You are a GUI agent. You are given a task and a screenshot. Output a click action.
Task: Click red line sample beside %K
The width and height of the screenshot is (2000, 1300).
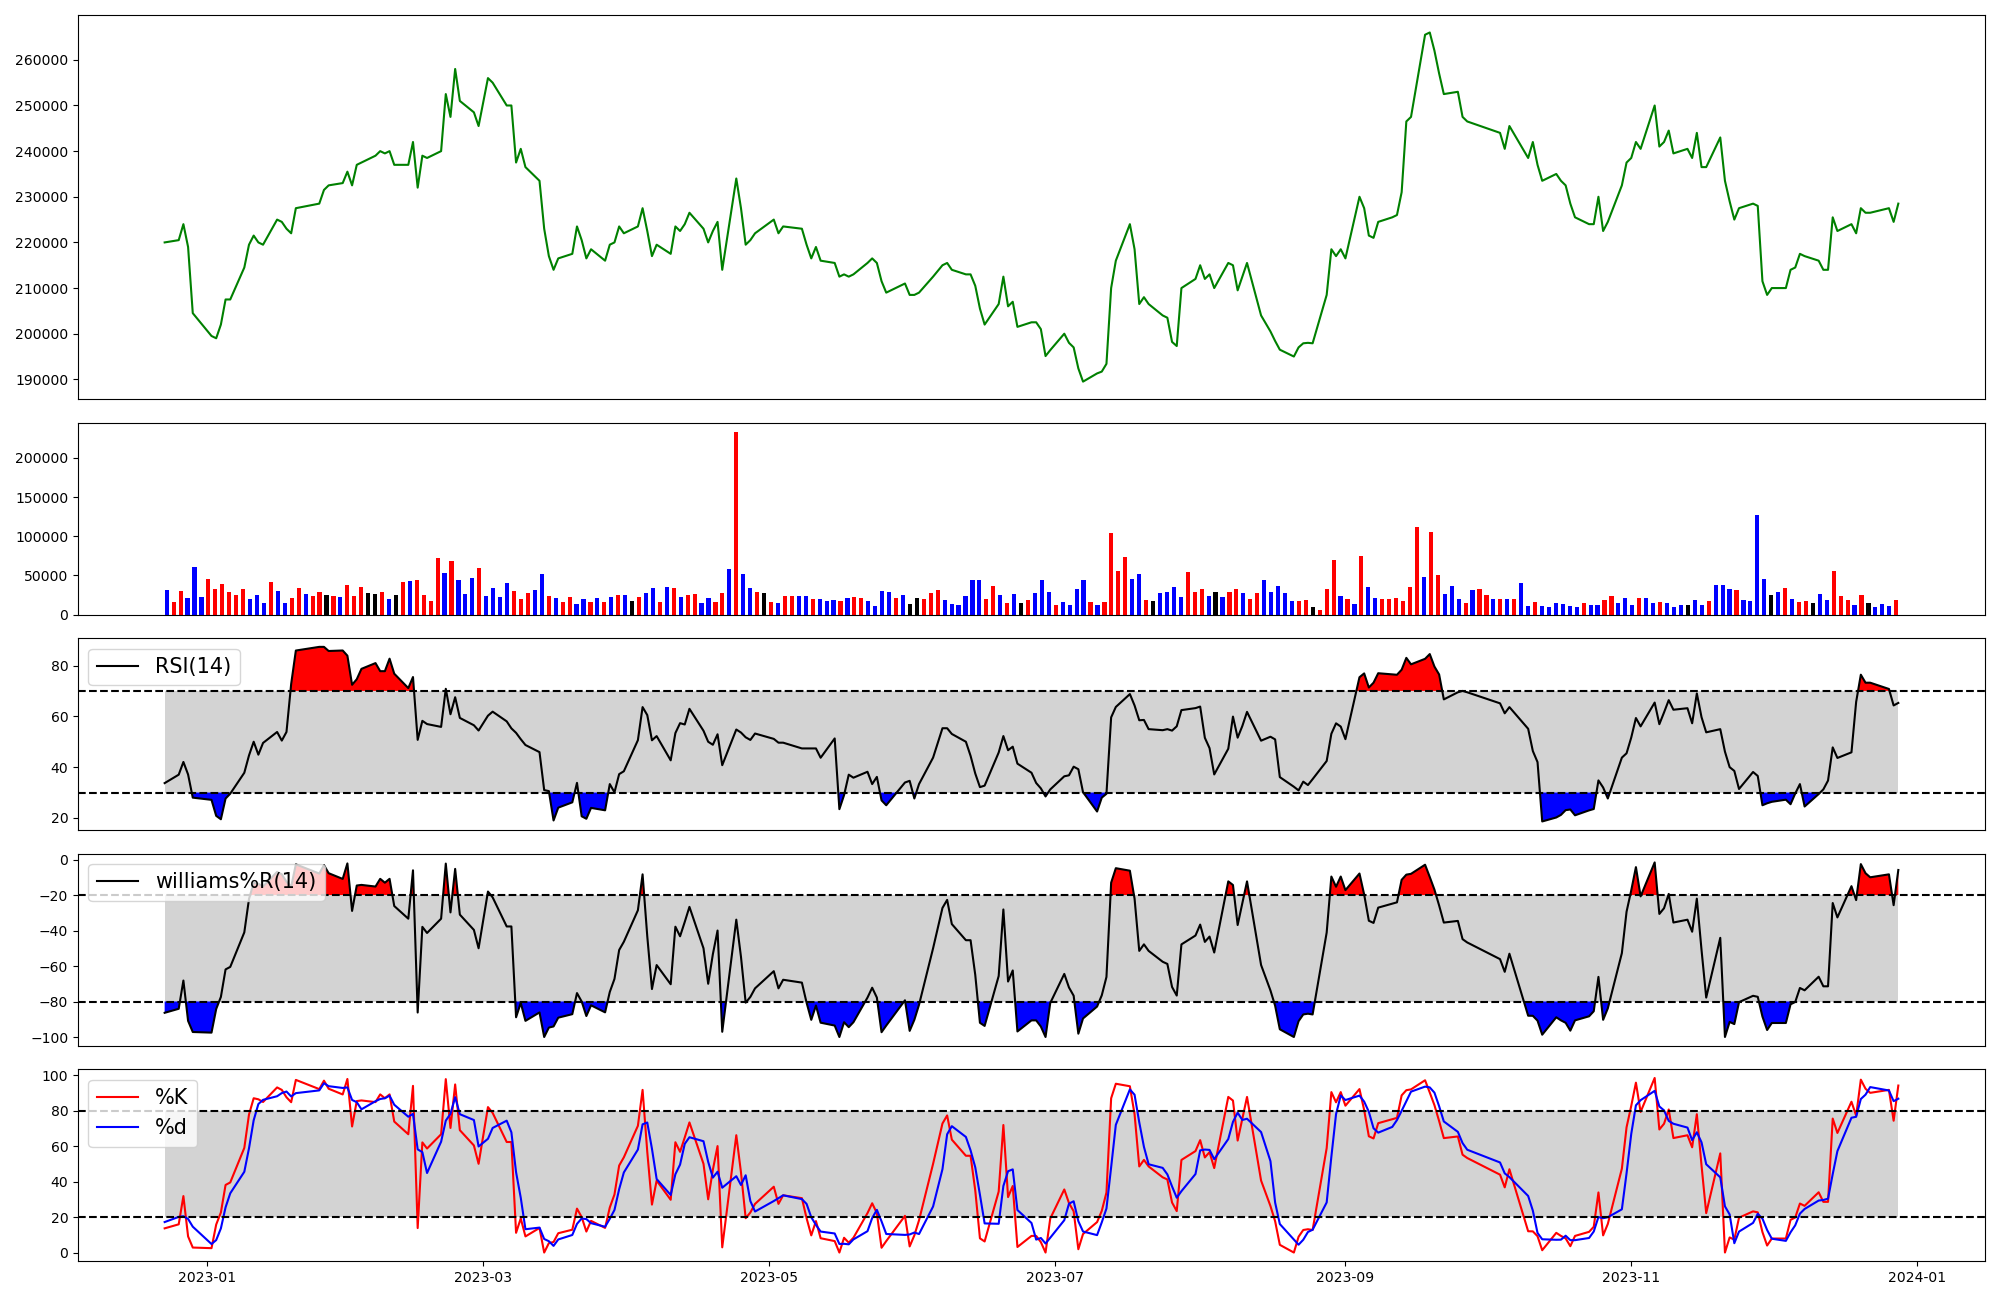point(119,1097)
